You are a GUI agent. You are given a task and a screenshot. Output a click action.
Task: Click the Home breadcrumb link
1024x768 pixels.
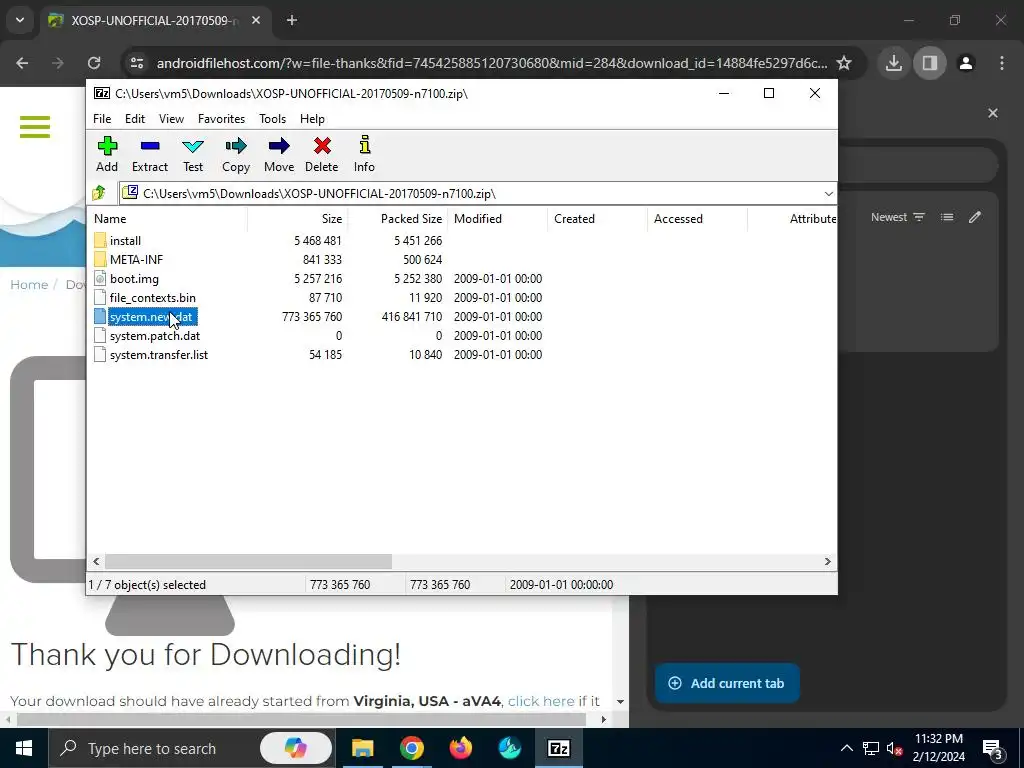[29, 285]
